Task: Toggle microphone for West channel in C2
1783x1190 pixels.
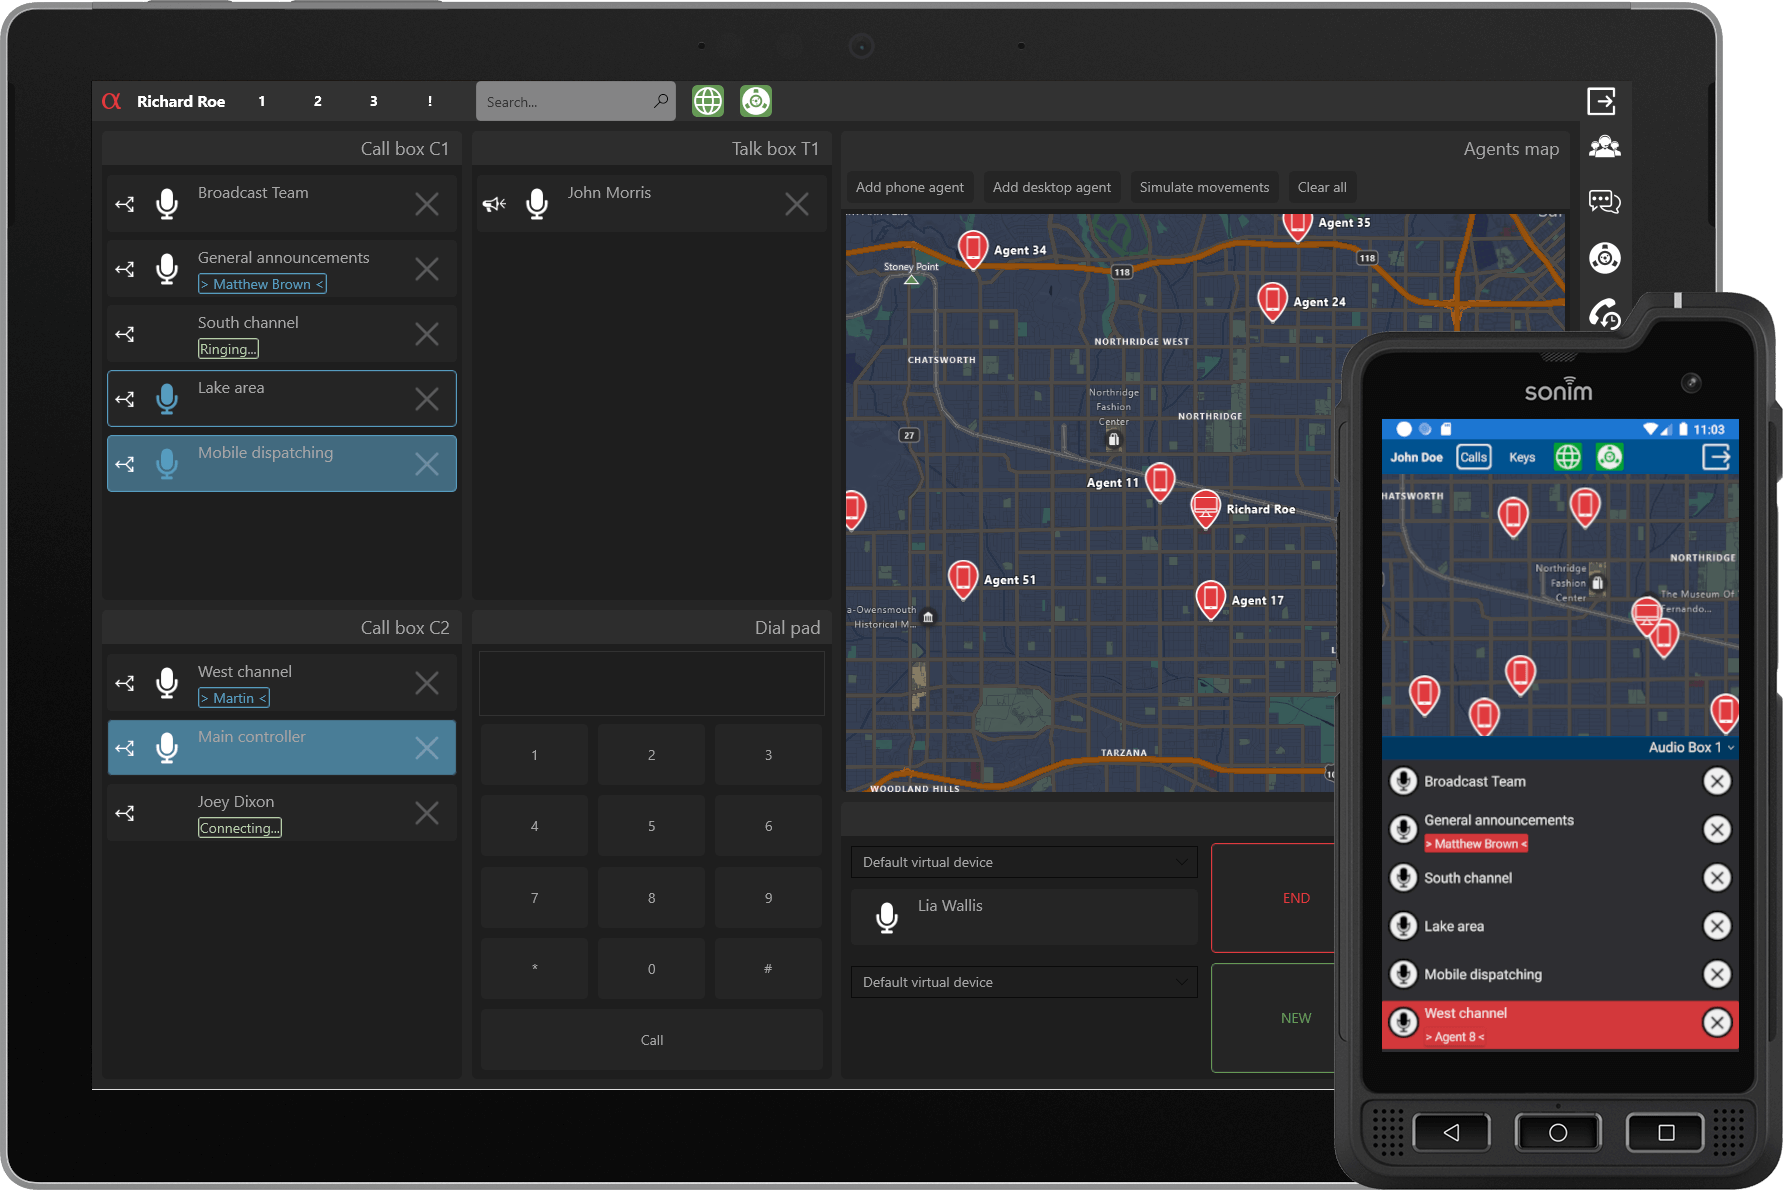Action: tap(167, 683)
